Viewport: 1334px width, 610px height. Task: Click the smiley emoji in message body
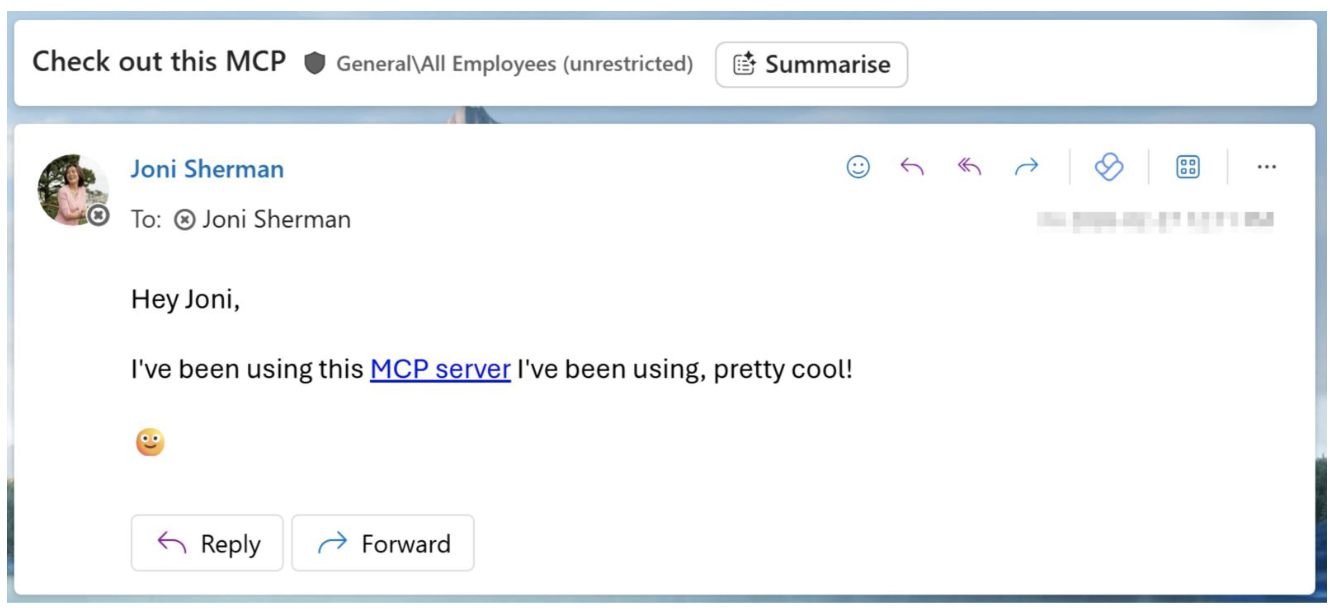pyautogui.click(x=150, y=442)
